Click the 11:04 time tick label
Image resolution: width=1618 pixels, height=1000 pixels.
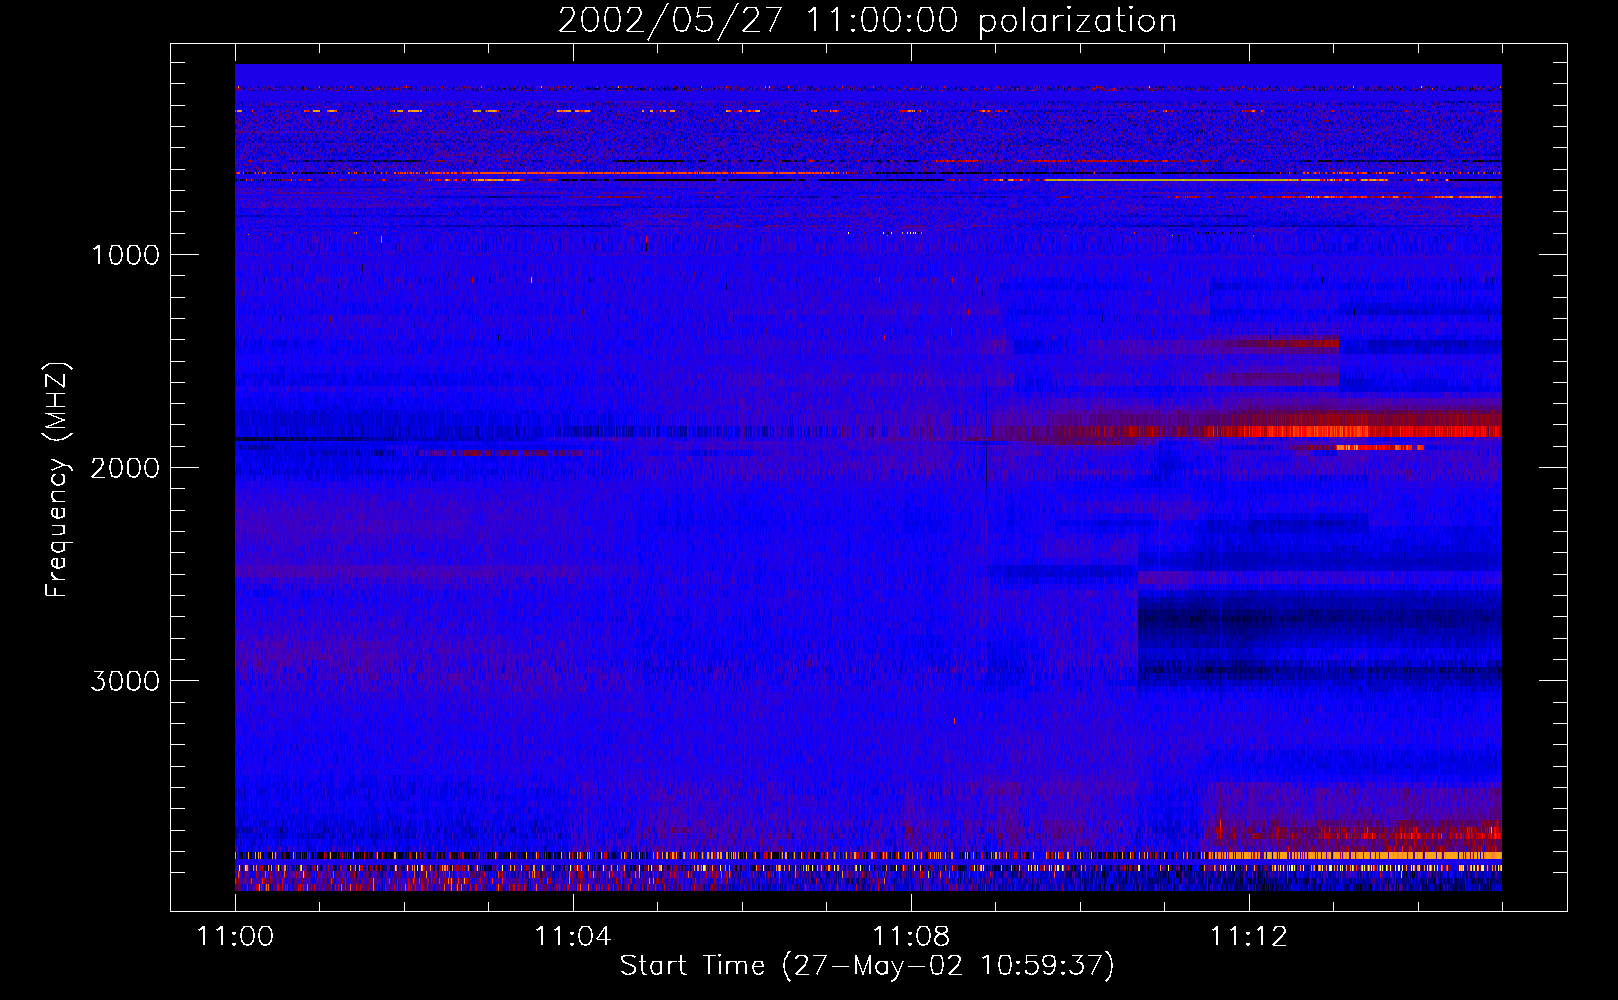(x=573, y=936)
